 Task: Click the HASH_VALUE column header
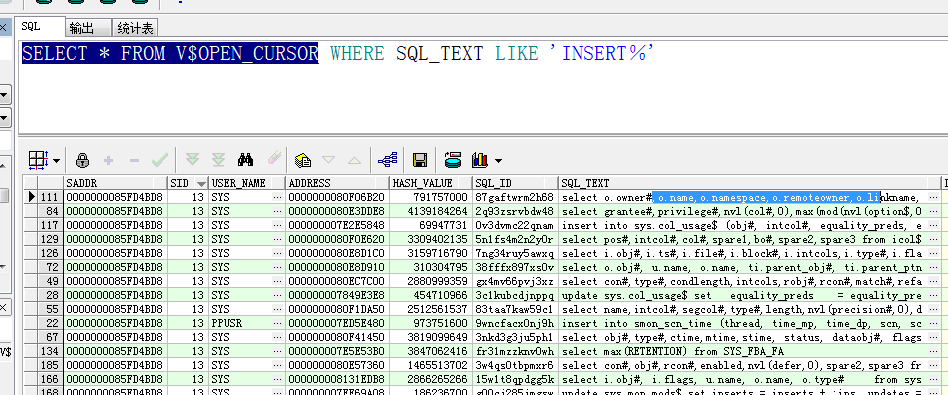tap(431, 183)
